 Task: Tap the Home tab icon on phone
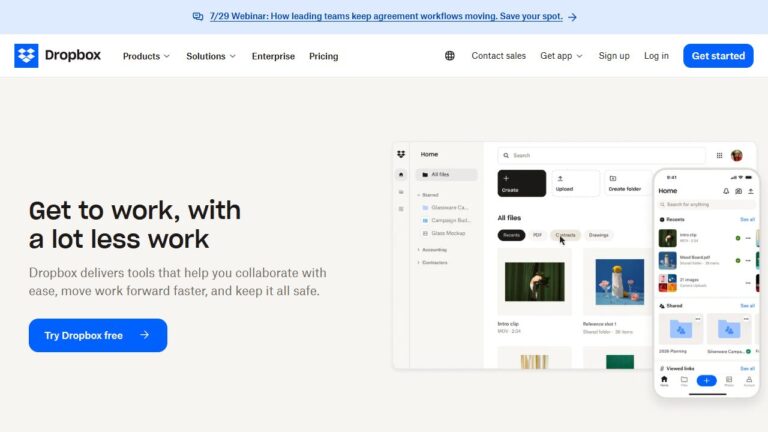click(x=664, y=381)
